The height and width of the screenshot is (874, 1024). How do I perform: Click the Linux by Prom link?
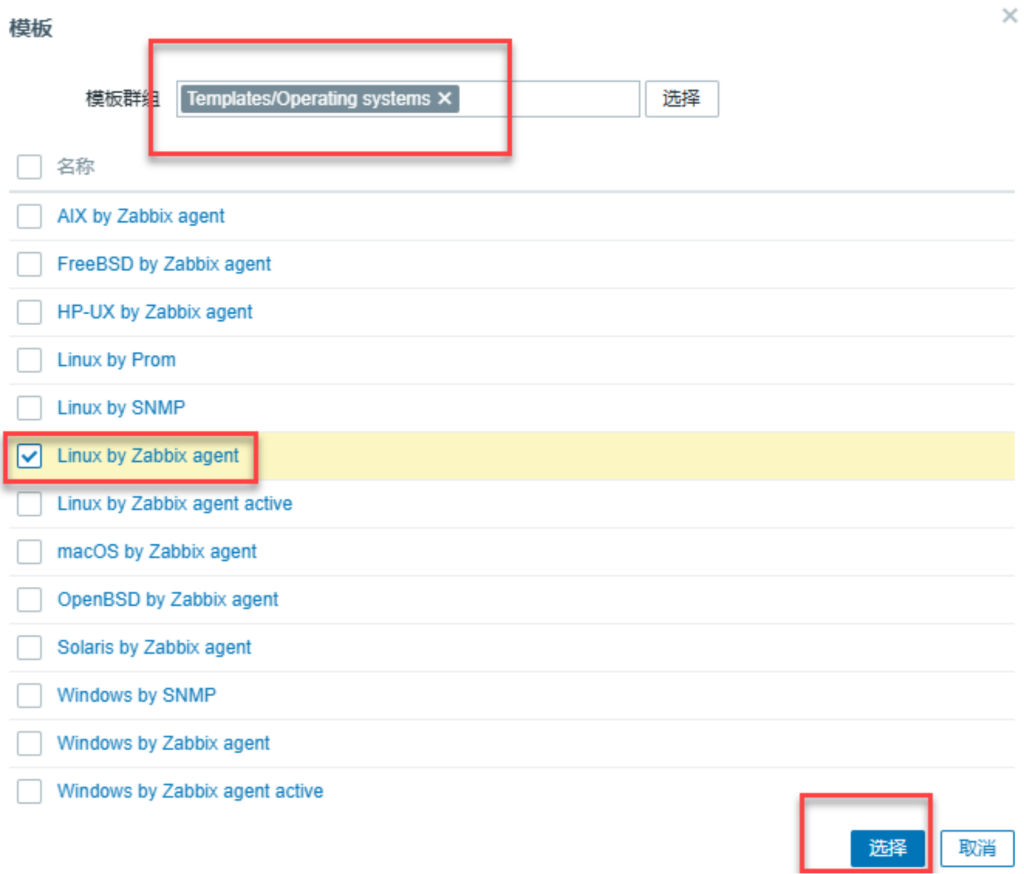(x=116, y=360)
